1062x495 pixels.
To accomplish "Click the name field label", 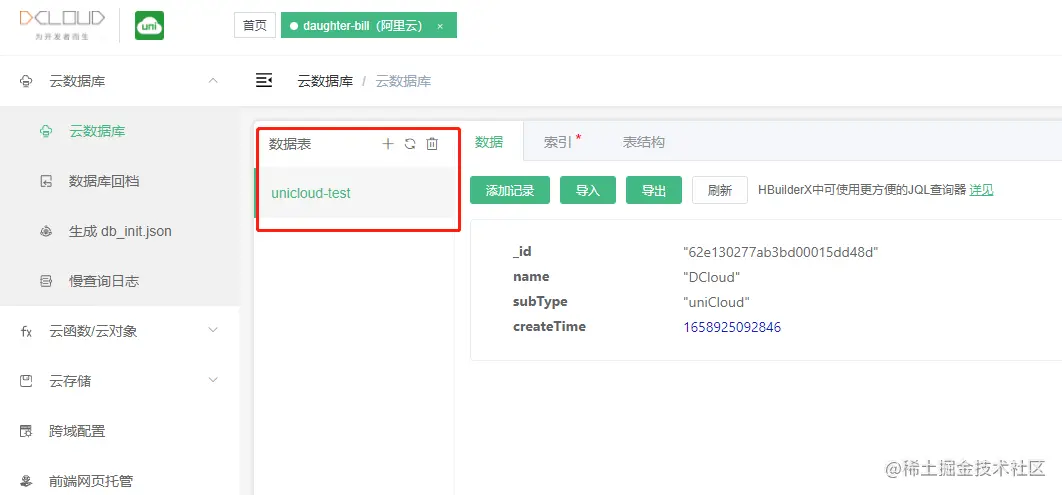I will click(531, 276).
